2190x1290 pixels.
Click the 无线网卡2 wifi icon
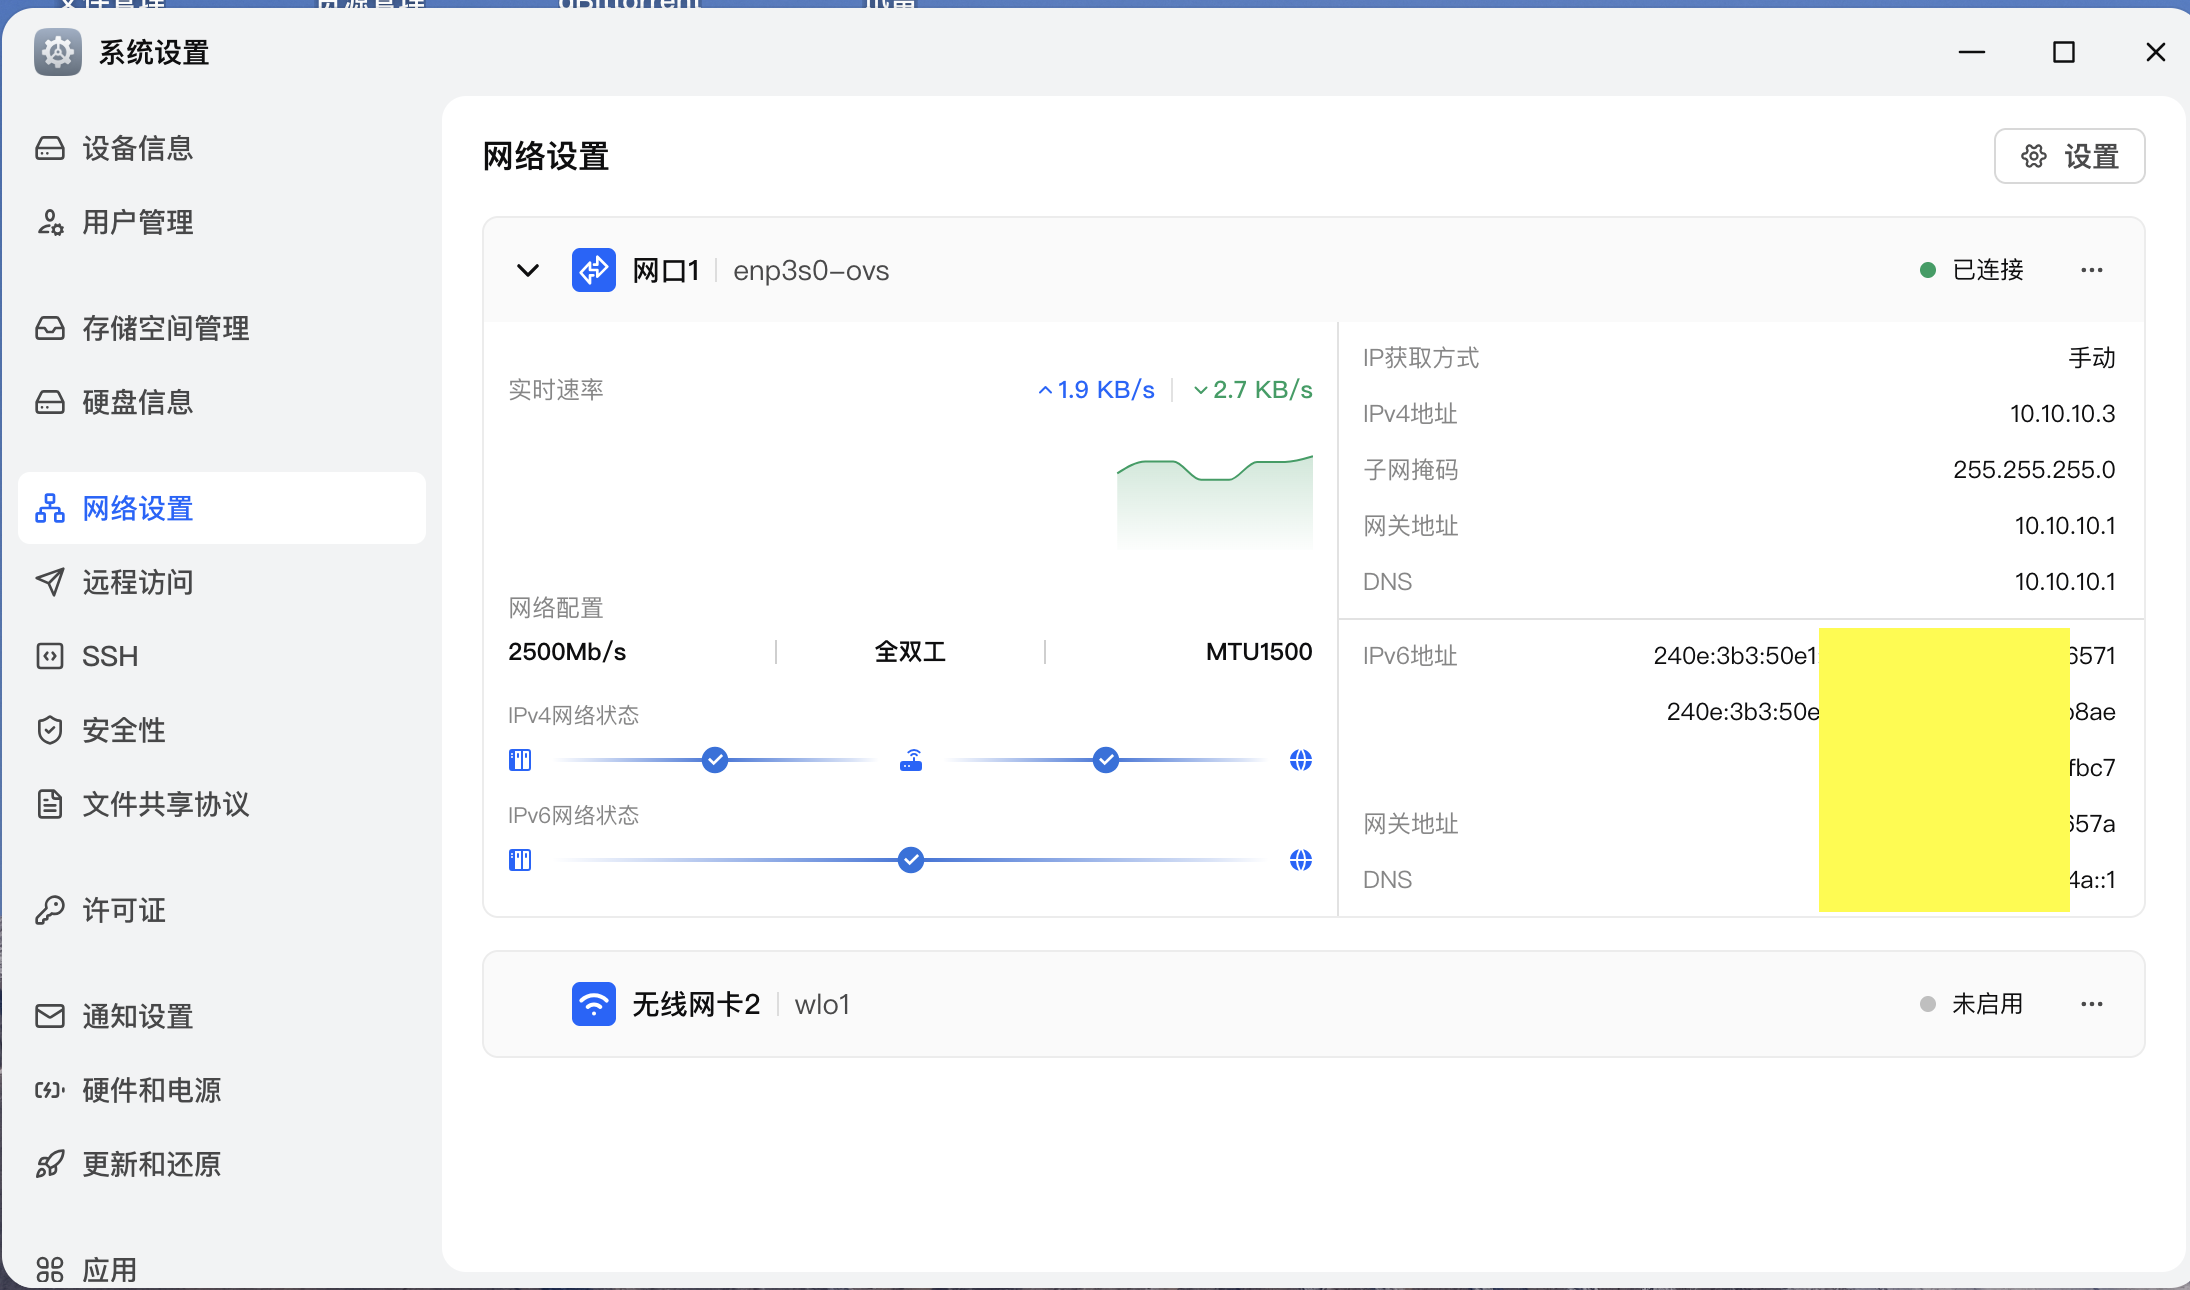[x=592, y=1003]
